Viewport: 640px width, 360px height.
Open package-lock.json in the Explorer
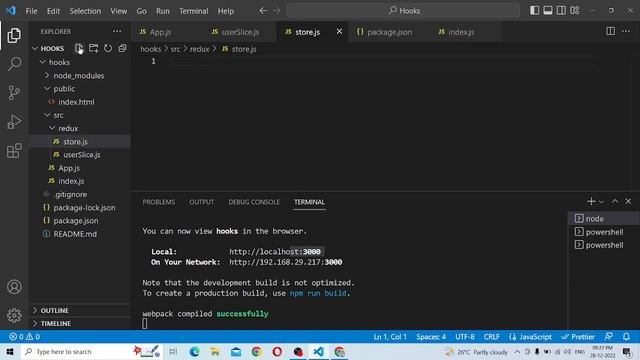tap(84, 208)
